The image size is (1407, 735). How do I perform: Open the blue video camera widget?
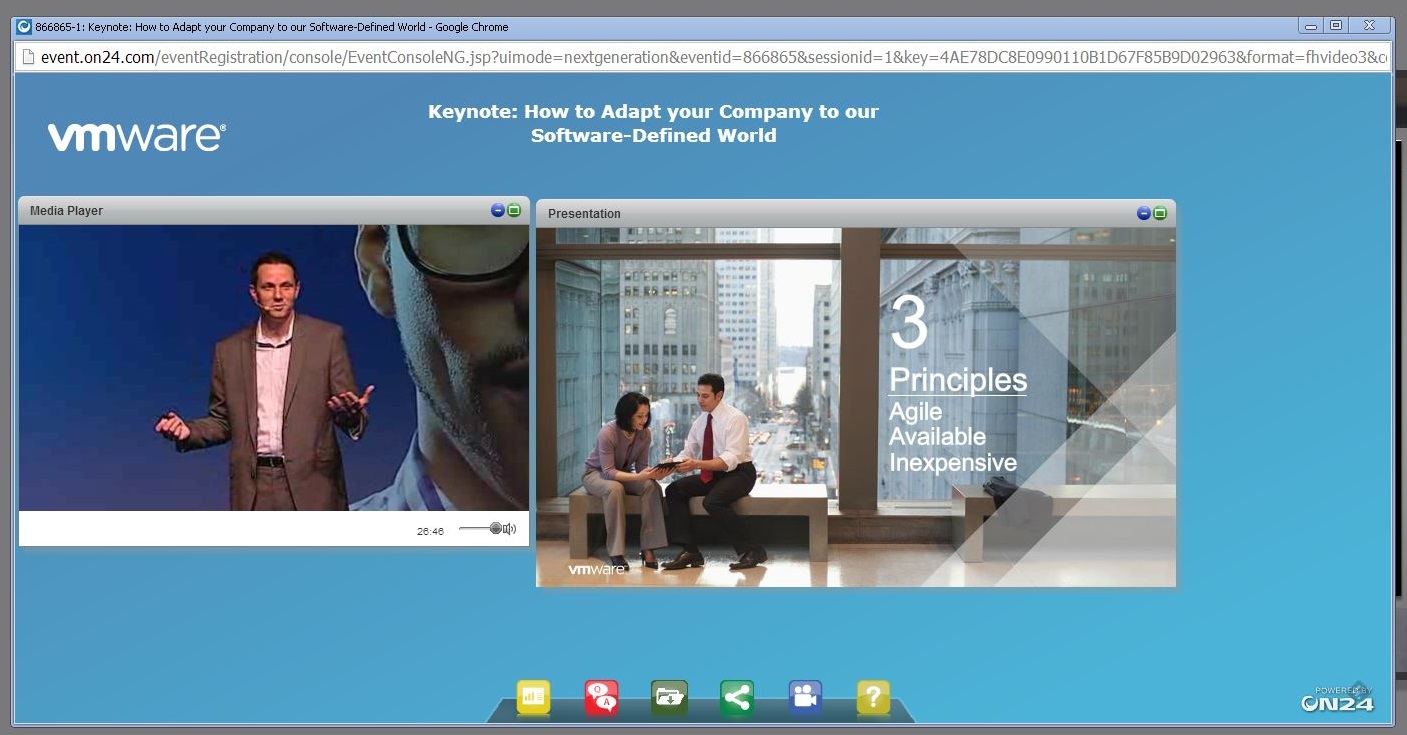click(x=805, y=697)
